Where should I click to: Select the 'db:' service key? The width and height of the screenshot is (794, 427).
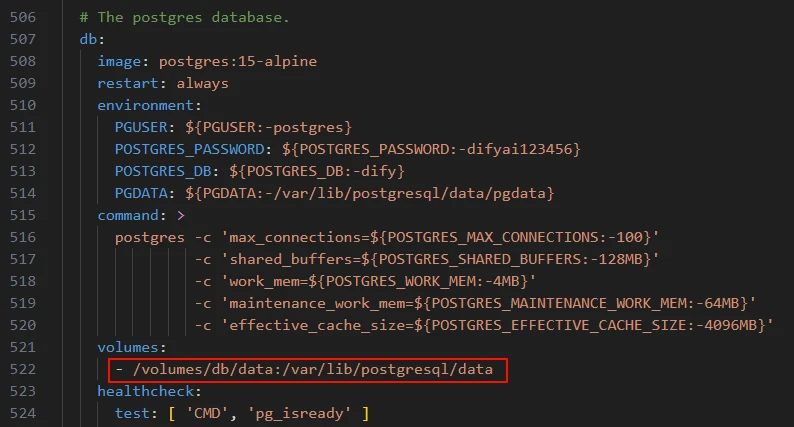(x=92, y=40)
